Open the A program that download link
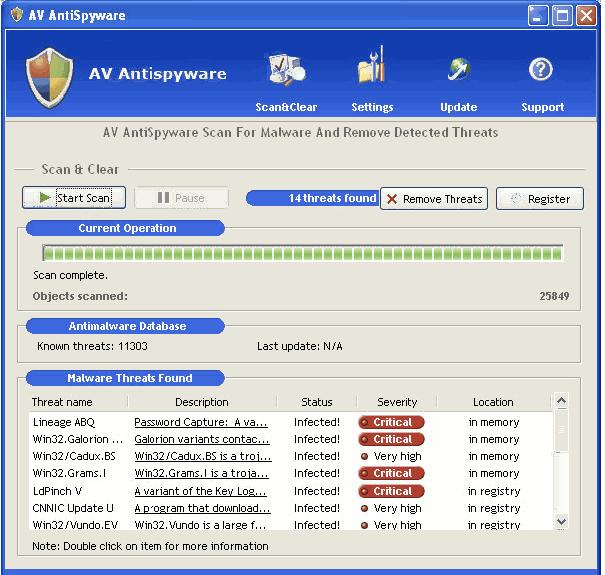This screenshot has height=575, width=605. pyautogui.click(x=202, y=508)
